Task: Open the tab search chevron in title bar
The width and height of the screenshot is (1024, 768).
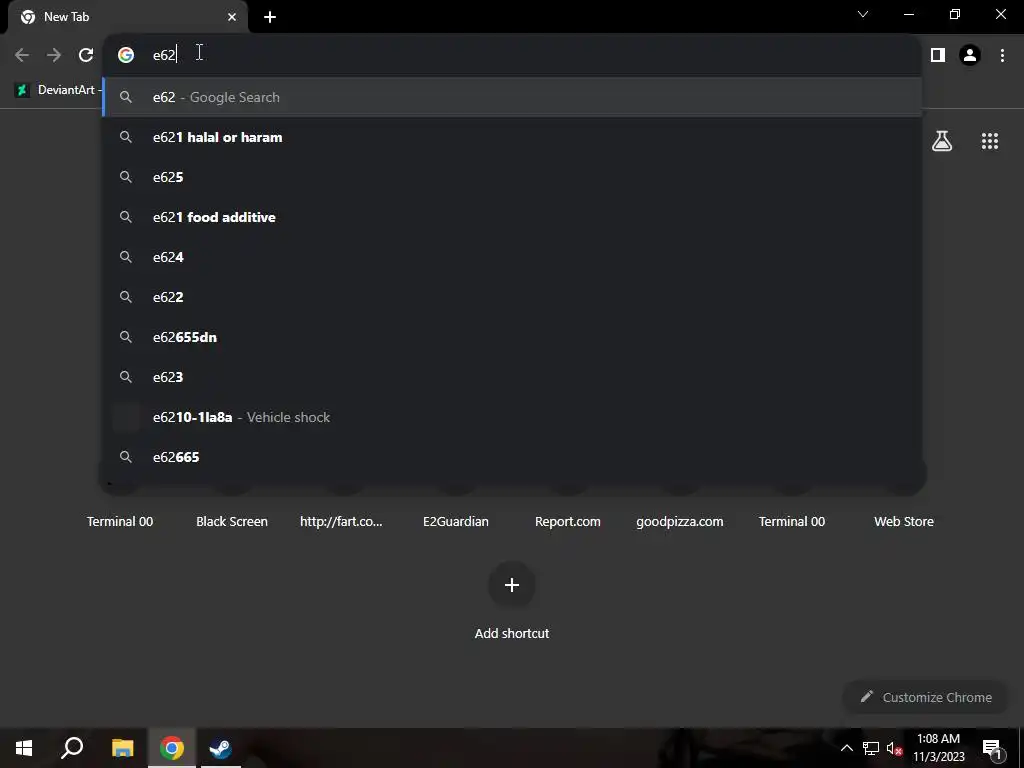Action: pos(863,14)
